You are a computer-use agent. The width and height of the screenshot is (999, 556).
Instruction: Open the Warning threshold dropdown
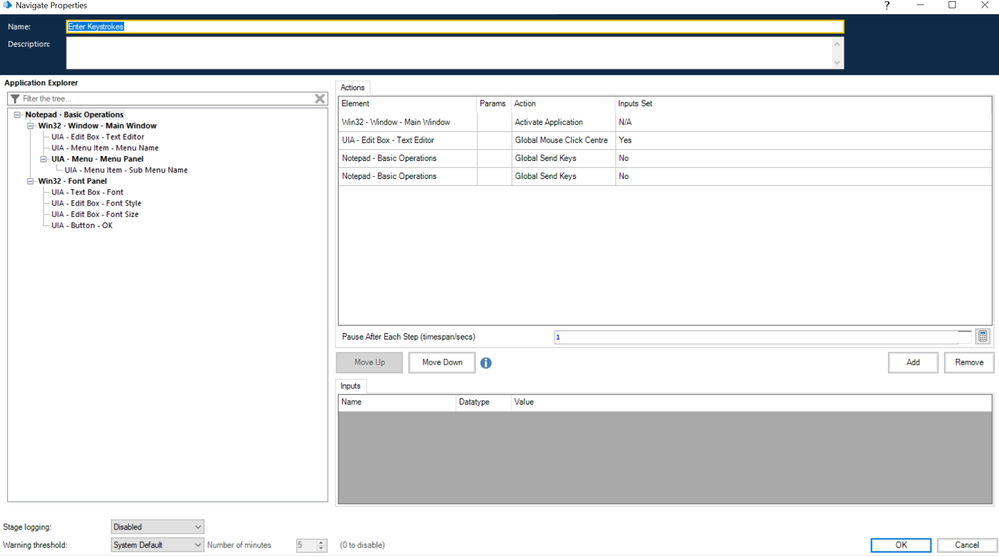point(157,545)
